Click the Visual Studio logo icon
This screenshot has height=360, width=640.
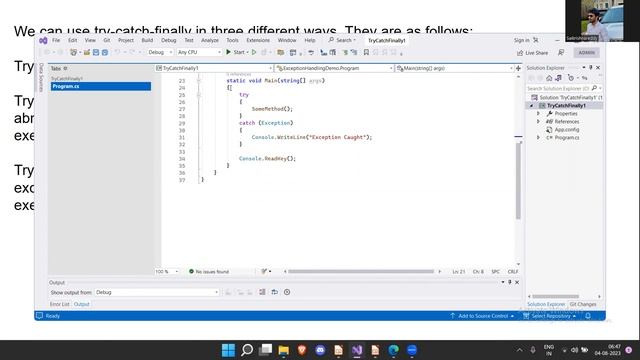[43, 40]
